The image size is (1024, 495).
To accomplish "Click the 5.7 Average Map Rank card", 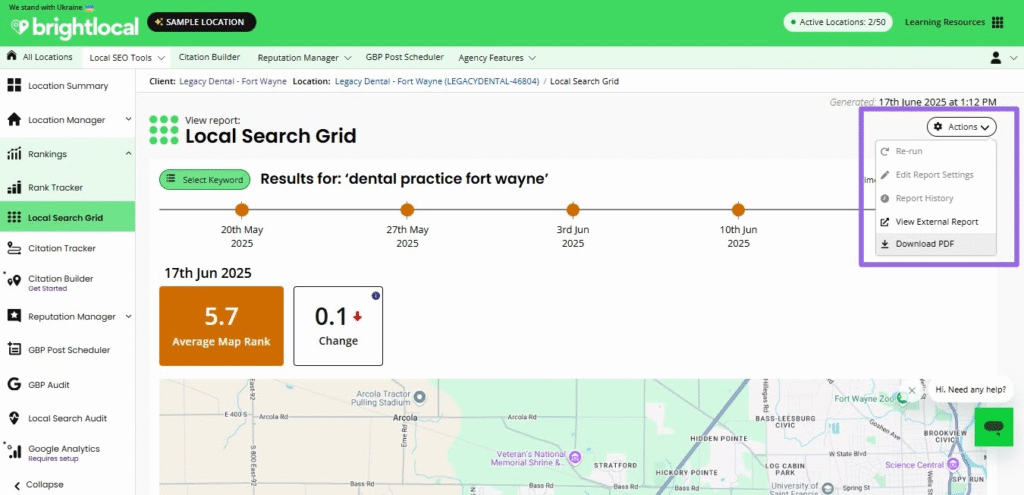I will (221, 326).
